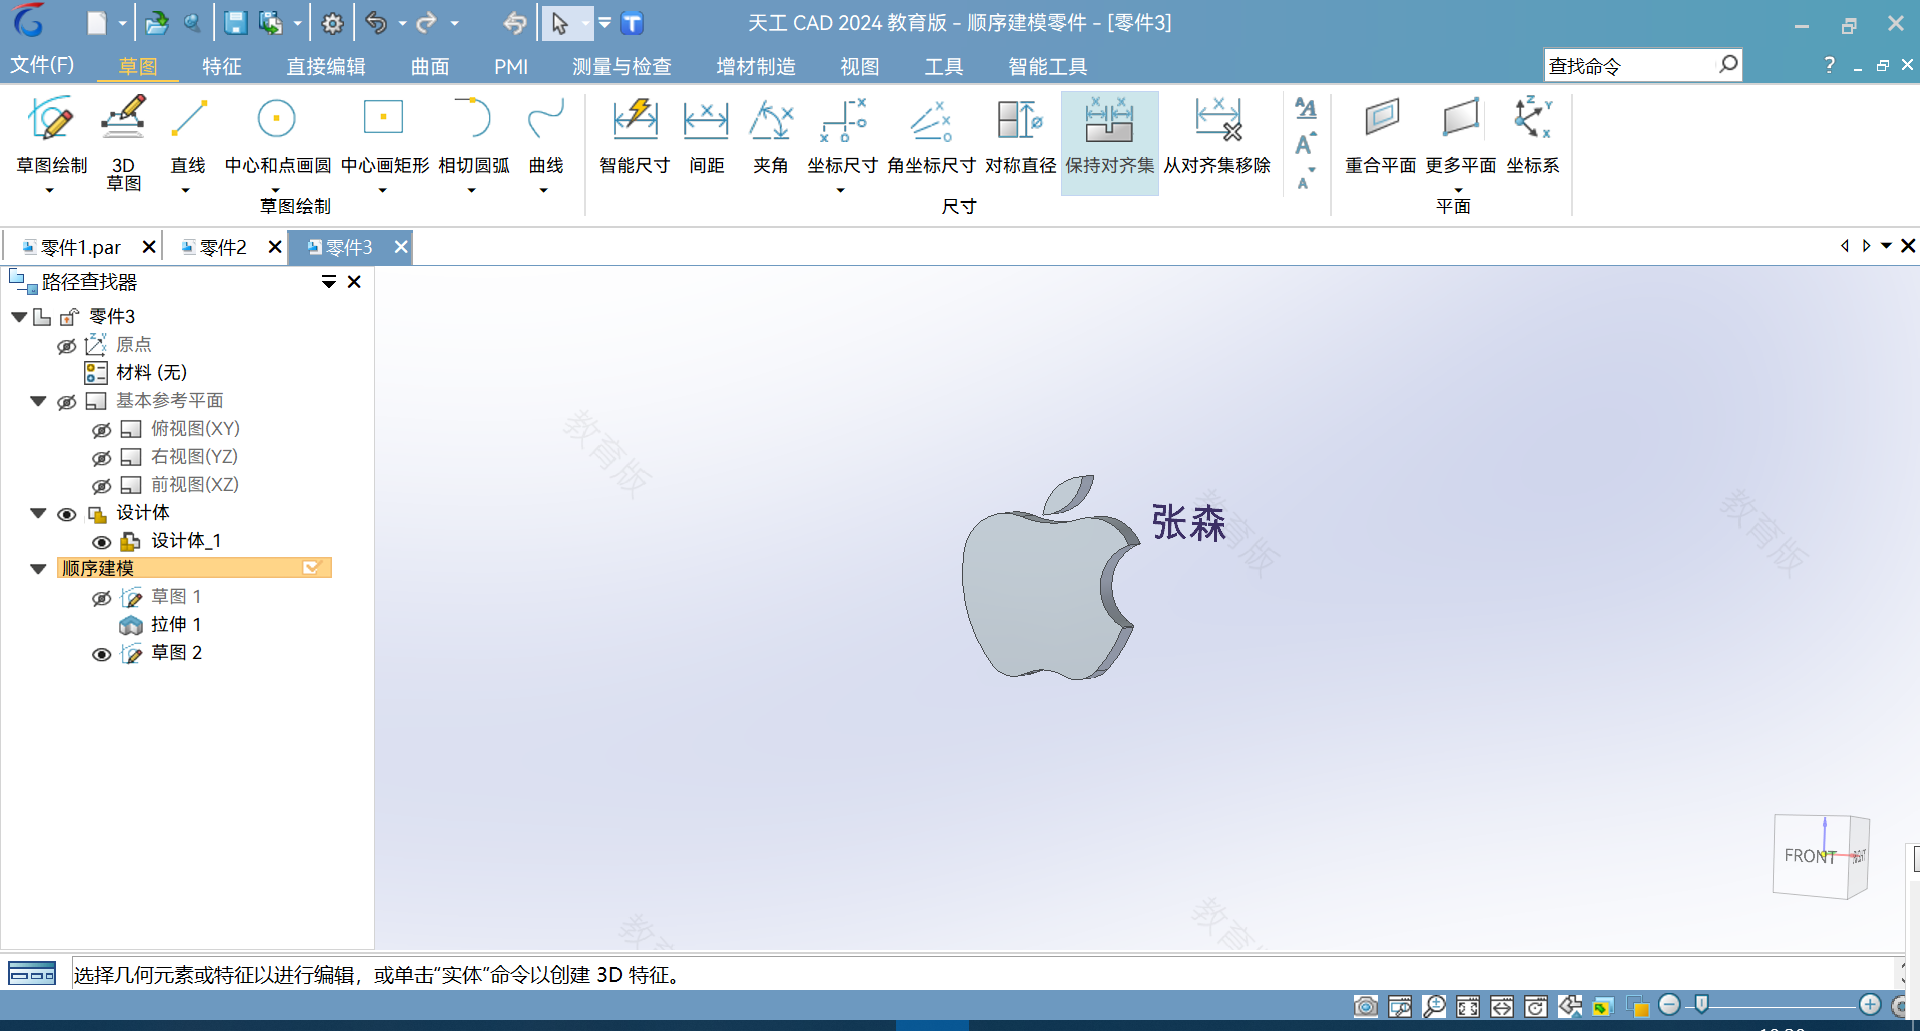This screenshot has width=1920, height=1031.
Task: Toggle visibility of 原点 origin
Action: [67, 346]
